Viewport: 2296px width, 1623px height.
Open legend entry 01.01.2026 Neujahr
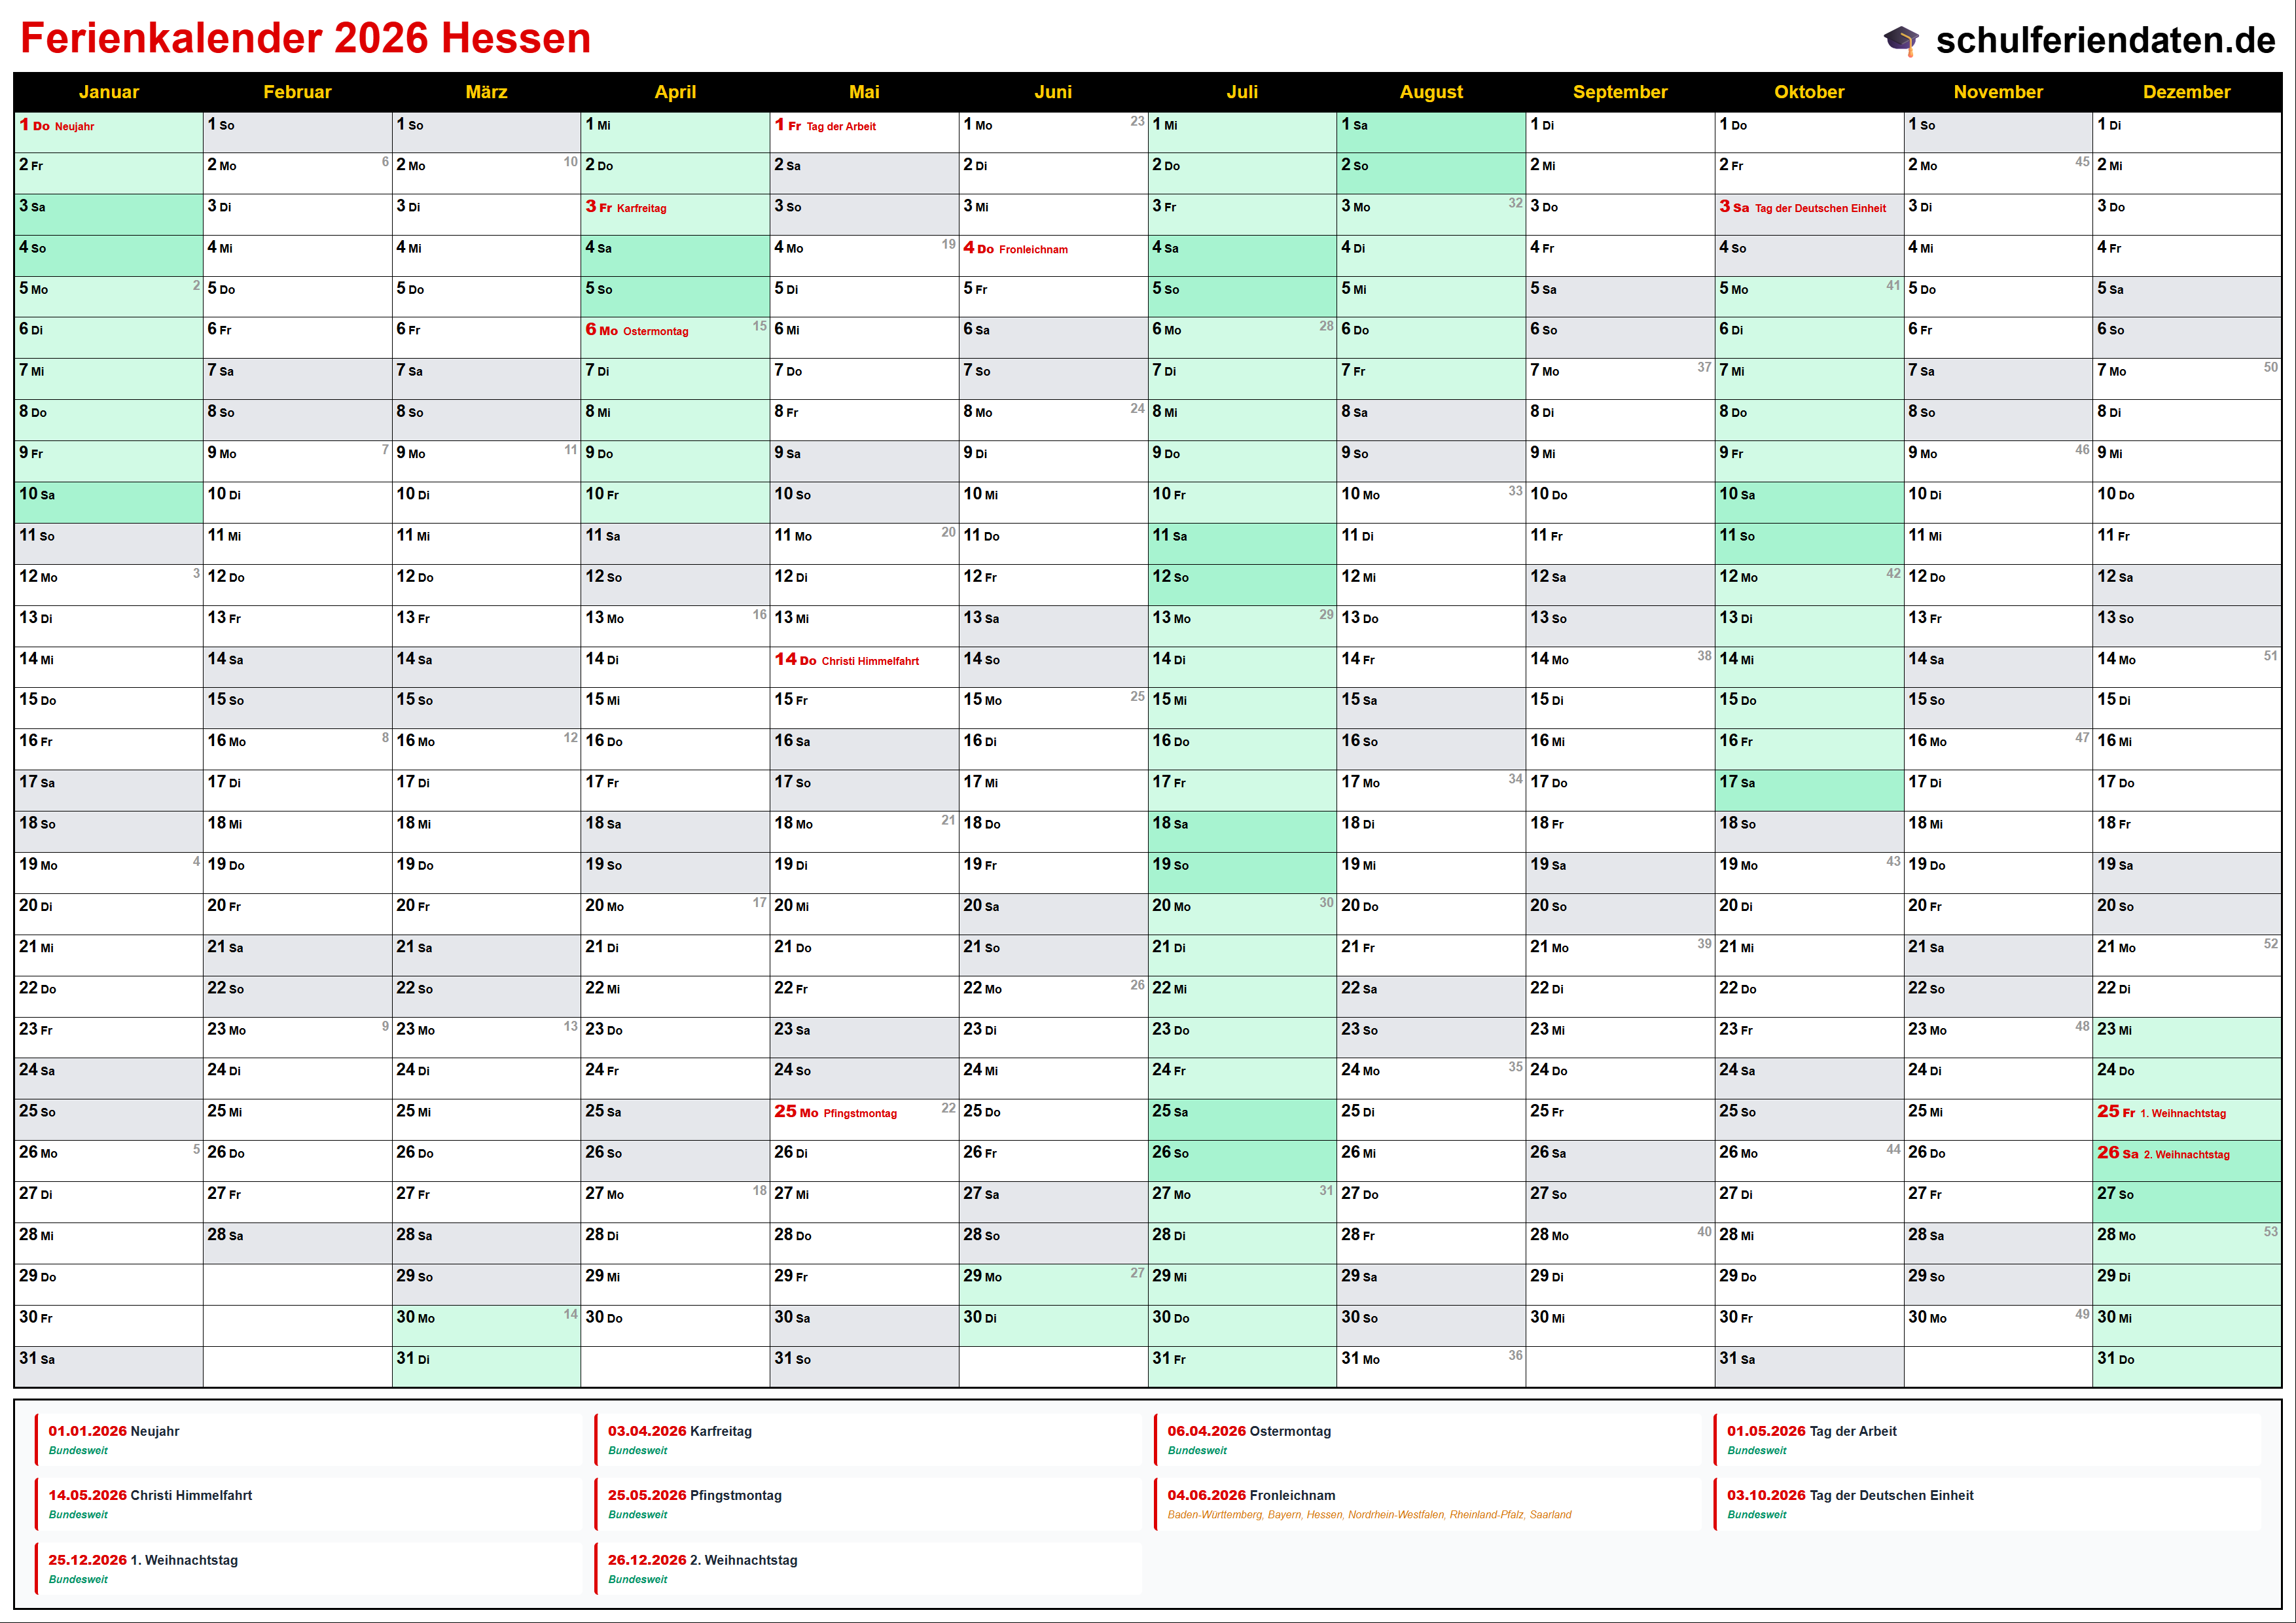click(x=114, y=1432)
